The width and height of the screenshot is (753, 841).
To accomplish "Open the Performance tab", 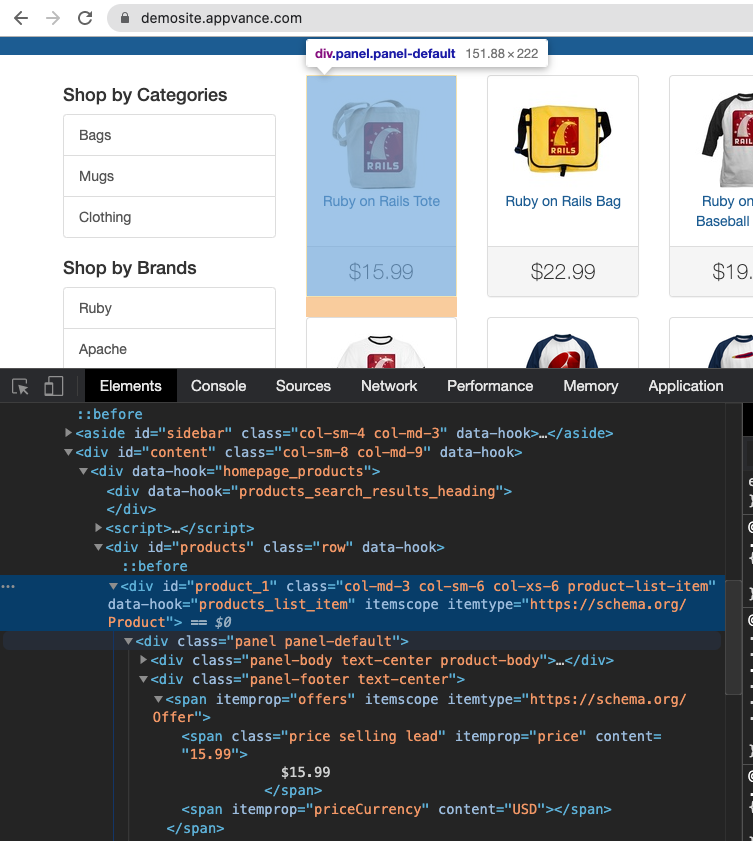I will point(490,386).
